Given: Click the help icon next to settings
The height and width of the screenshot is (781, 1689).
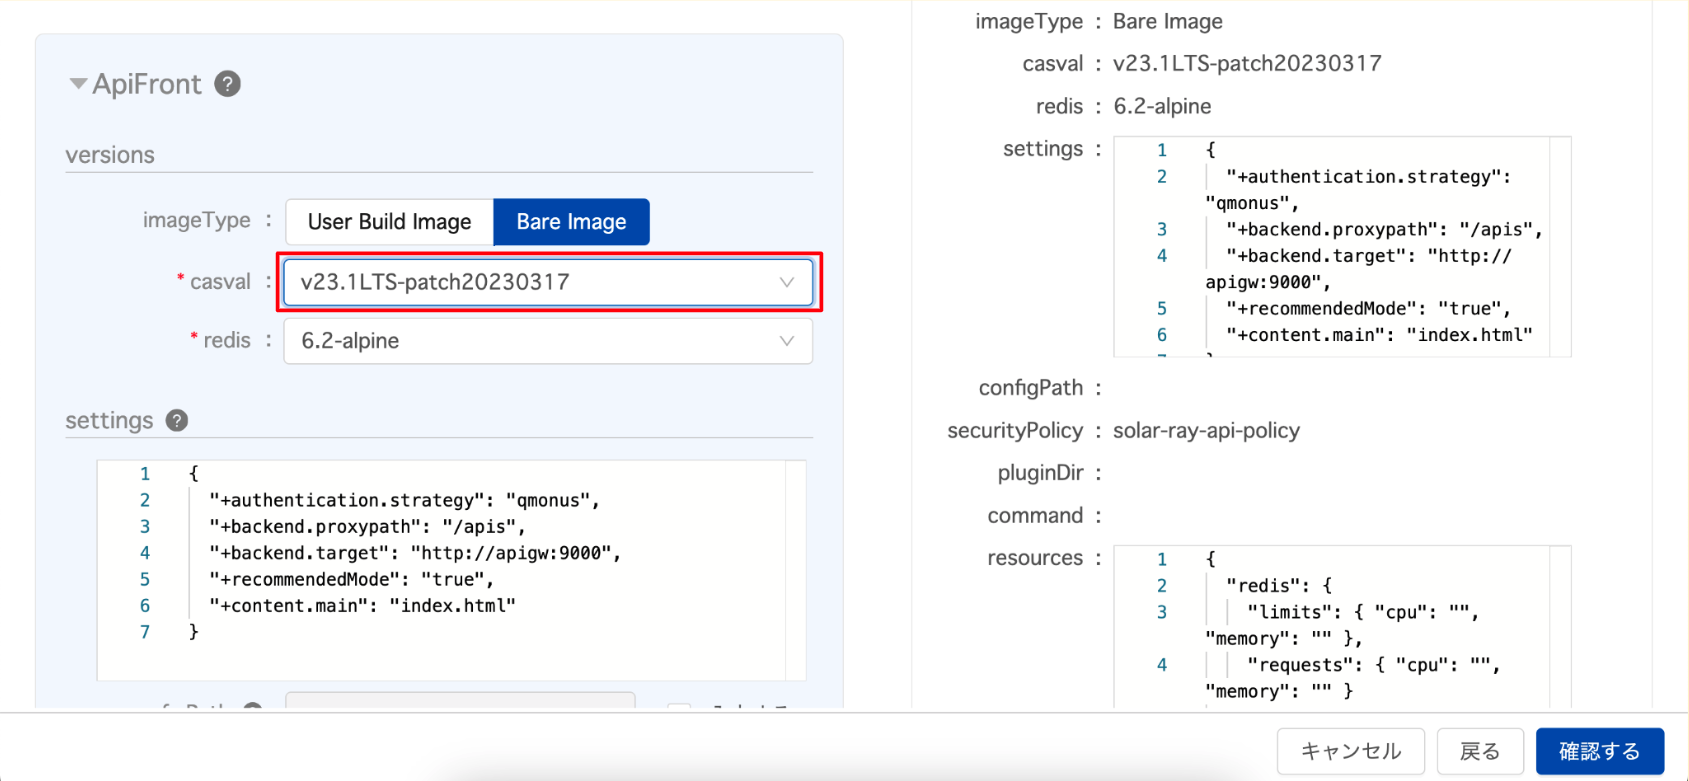Looking at the screenshot, I should tap(177, 421).
